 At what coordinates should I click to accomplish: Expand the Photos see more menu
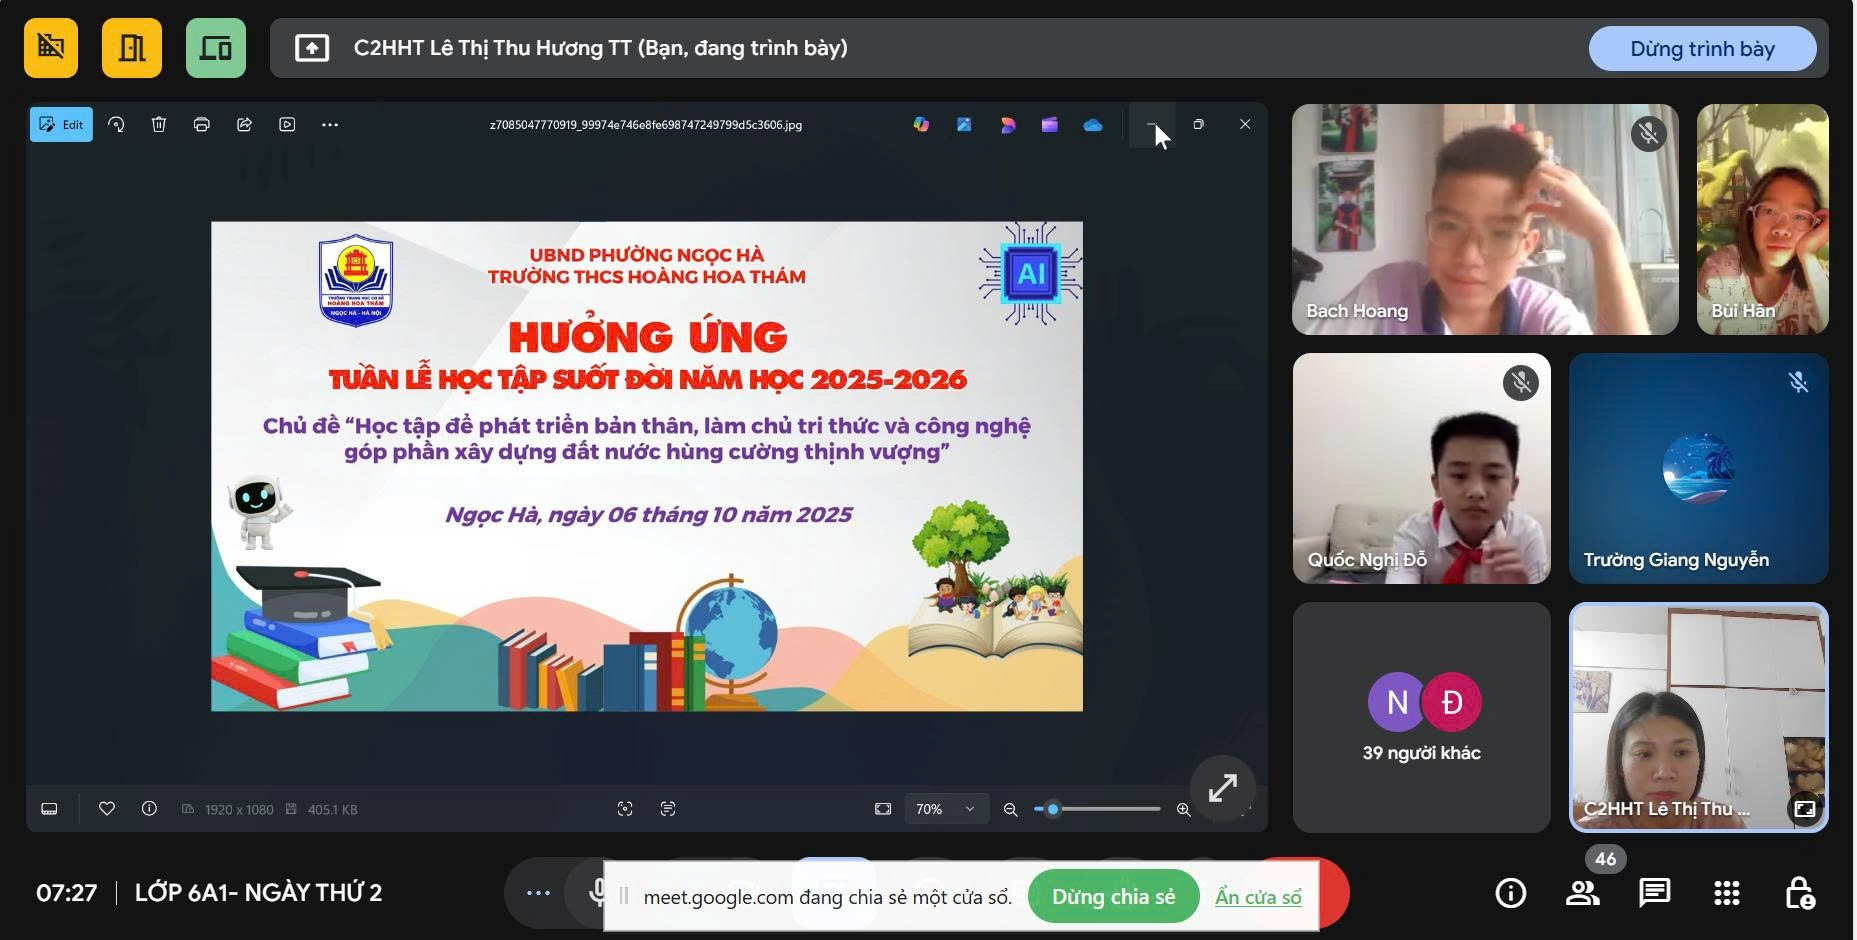click(x=330, y=125)
